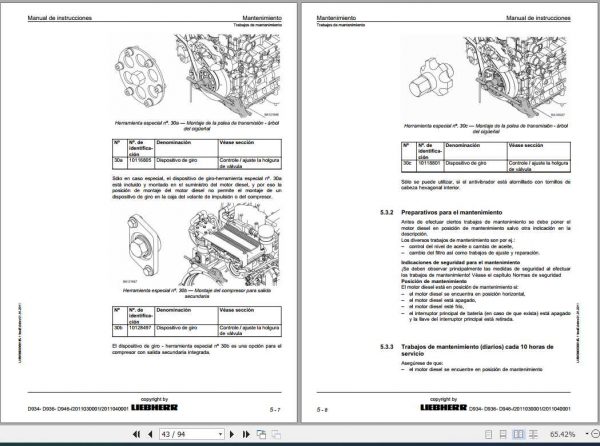Click heading 5.3.2 Preparativos para el mantenimiento
This screenshot has height=446, width=600.
441,212
